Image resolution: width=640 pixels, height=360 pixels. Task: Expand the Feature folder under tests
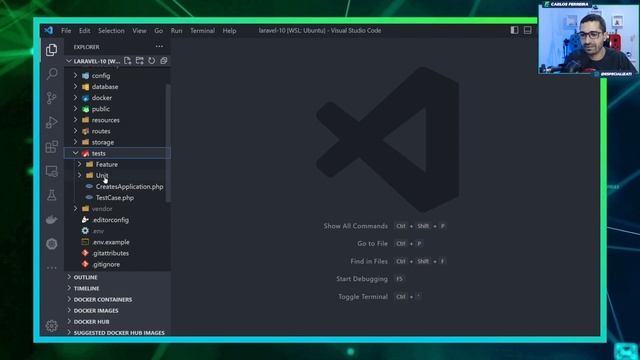118,164
